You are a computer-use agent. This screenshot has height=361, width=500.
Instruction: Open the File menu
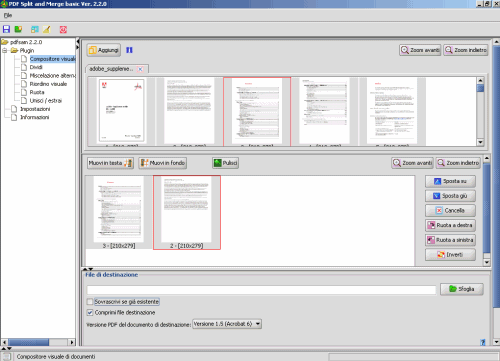[8, 15]
